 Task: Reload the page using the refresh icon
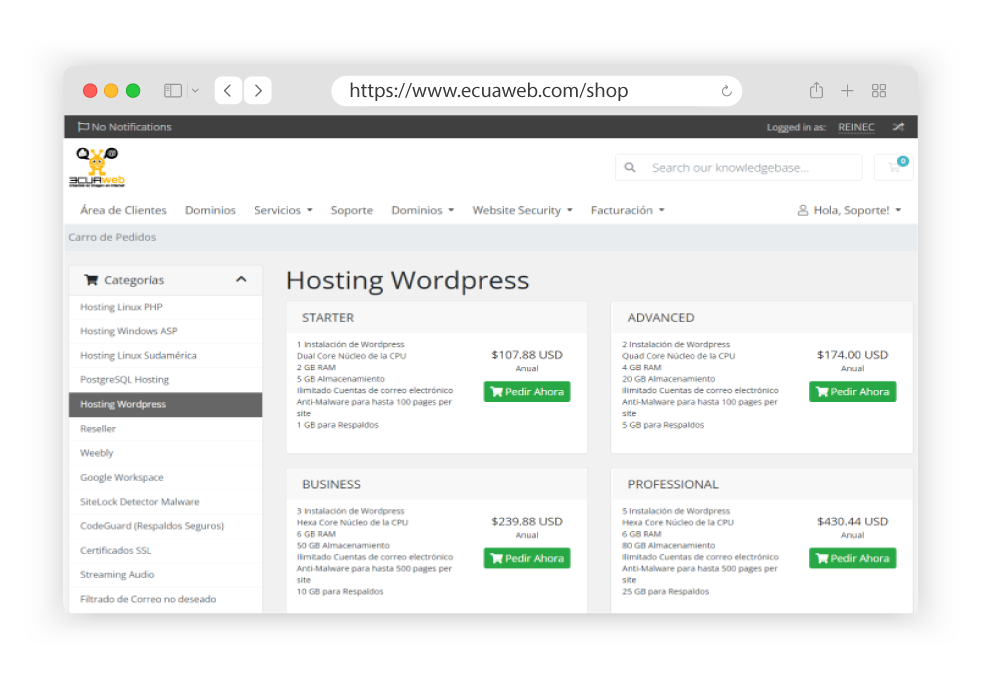tap(726, 91)
